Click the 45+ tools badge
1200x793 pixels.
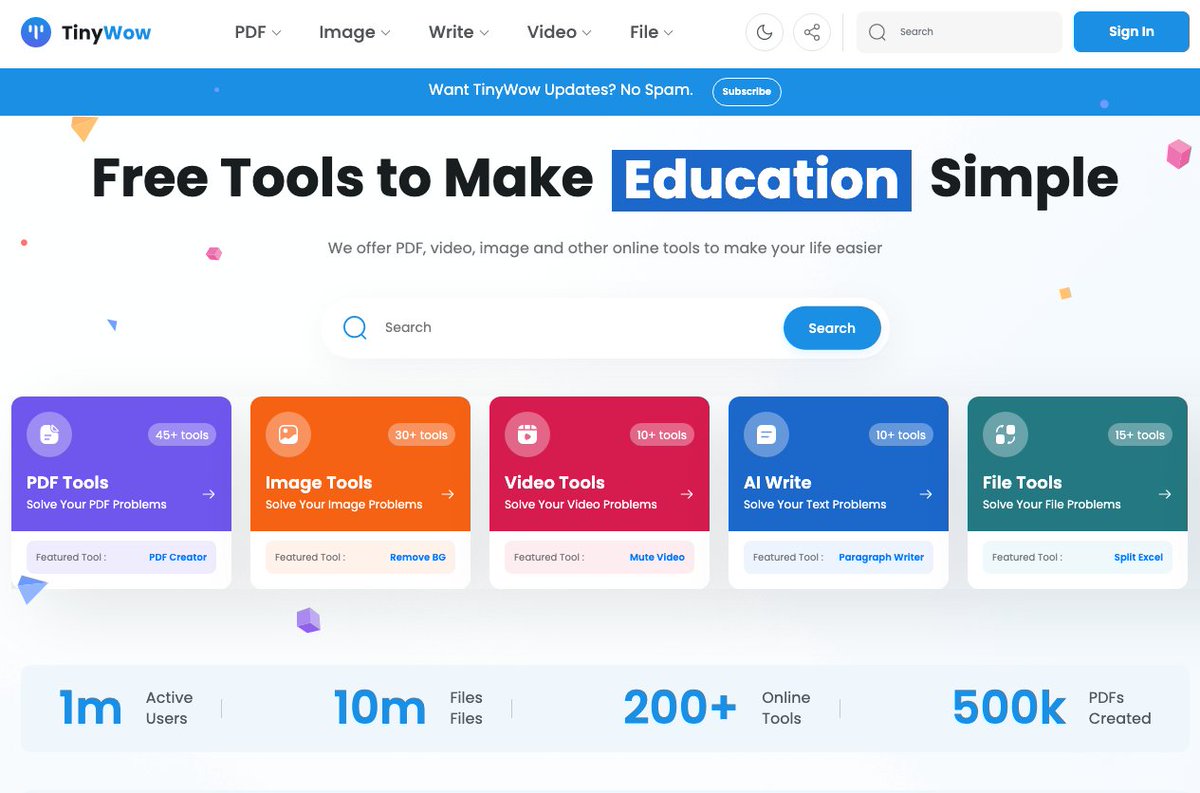pyautogui.click(x=182, y=435)
